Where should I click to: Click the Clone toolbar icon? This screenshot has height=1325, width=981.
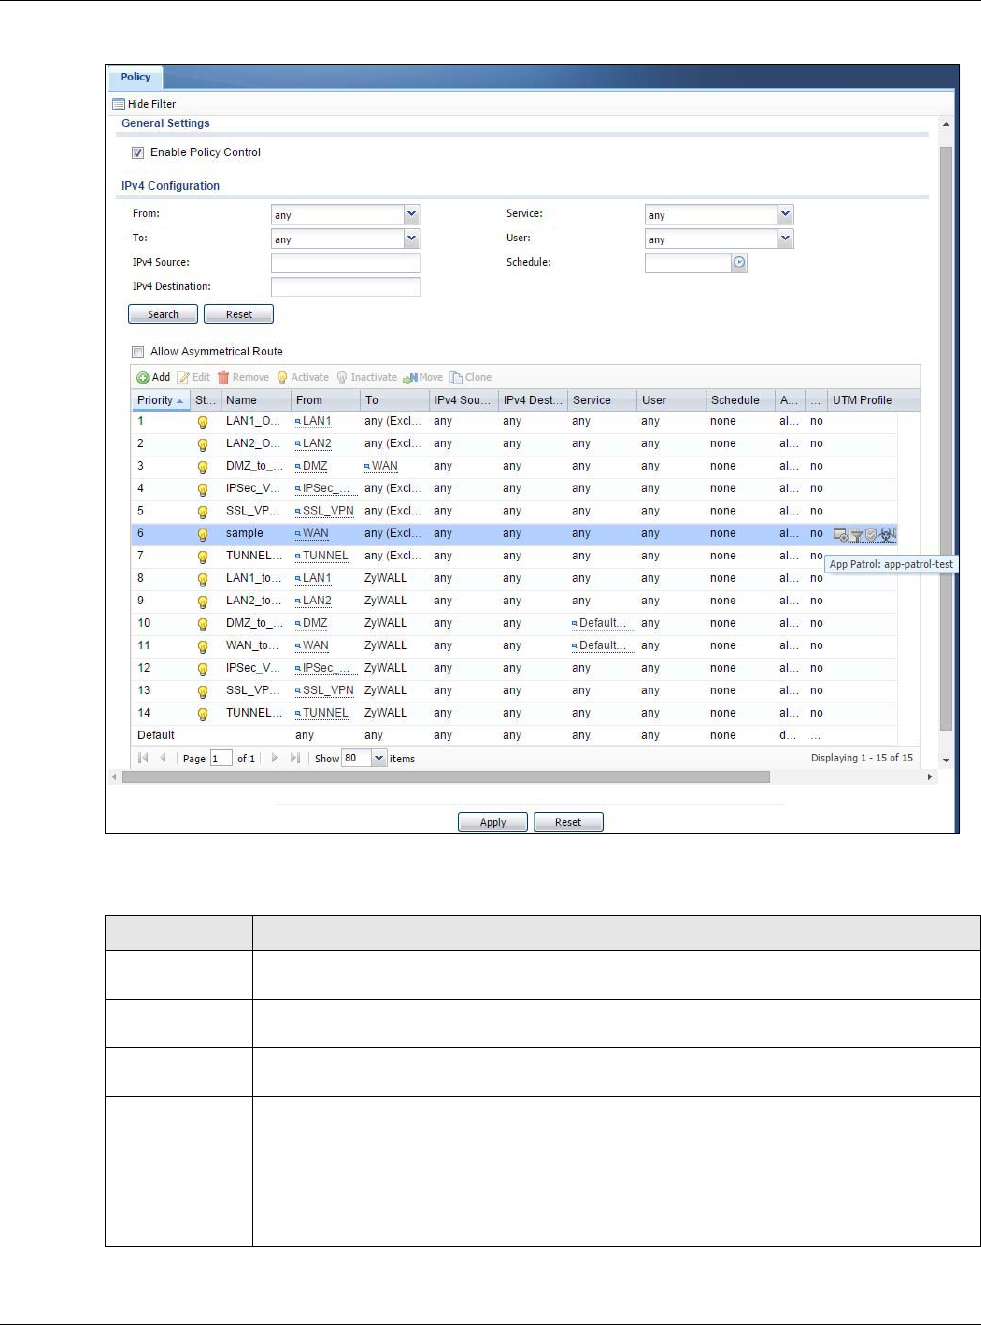pyautogui.click(x=456, y=378)
